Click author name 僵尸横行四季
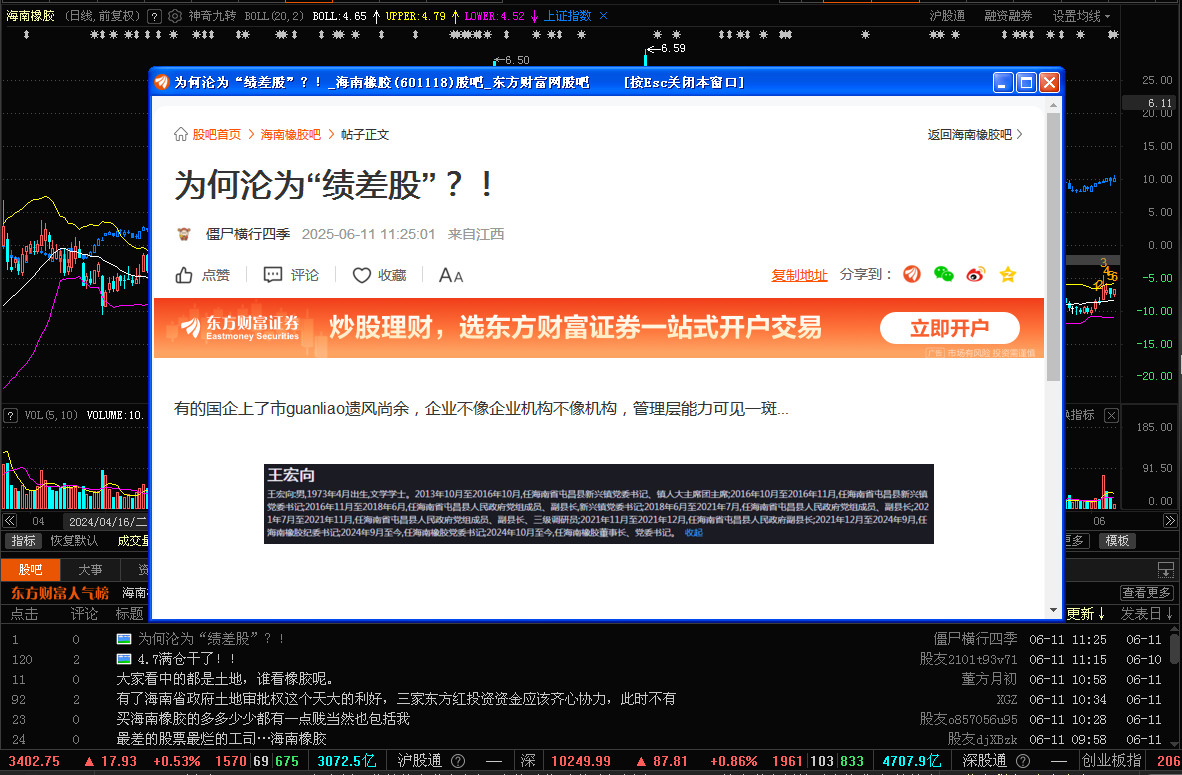1182x775 pixels. click(x=248, y=234)
